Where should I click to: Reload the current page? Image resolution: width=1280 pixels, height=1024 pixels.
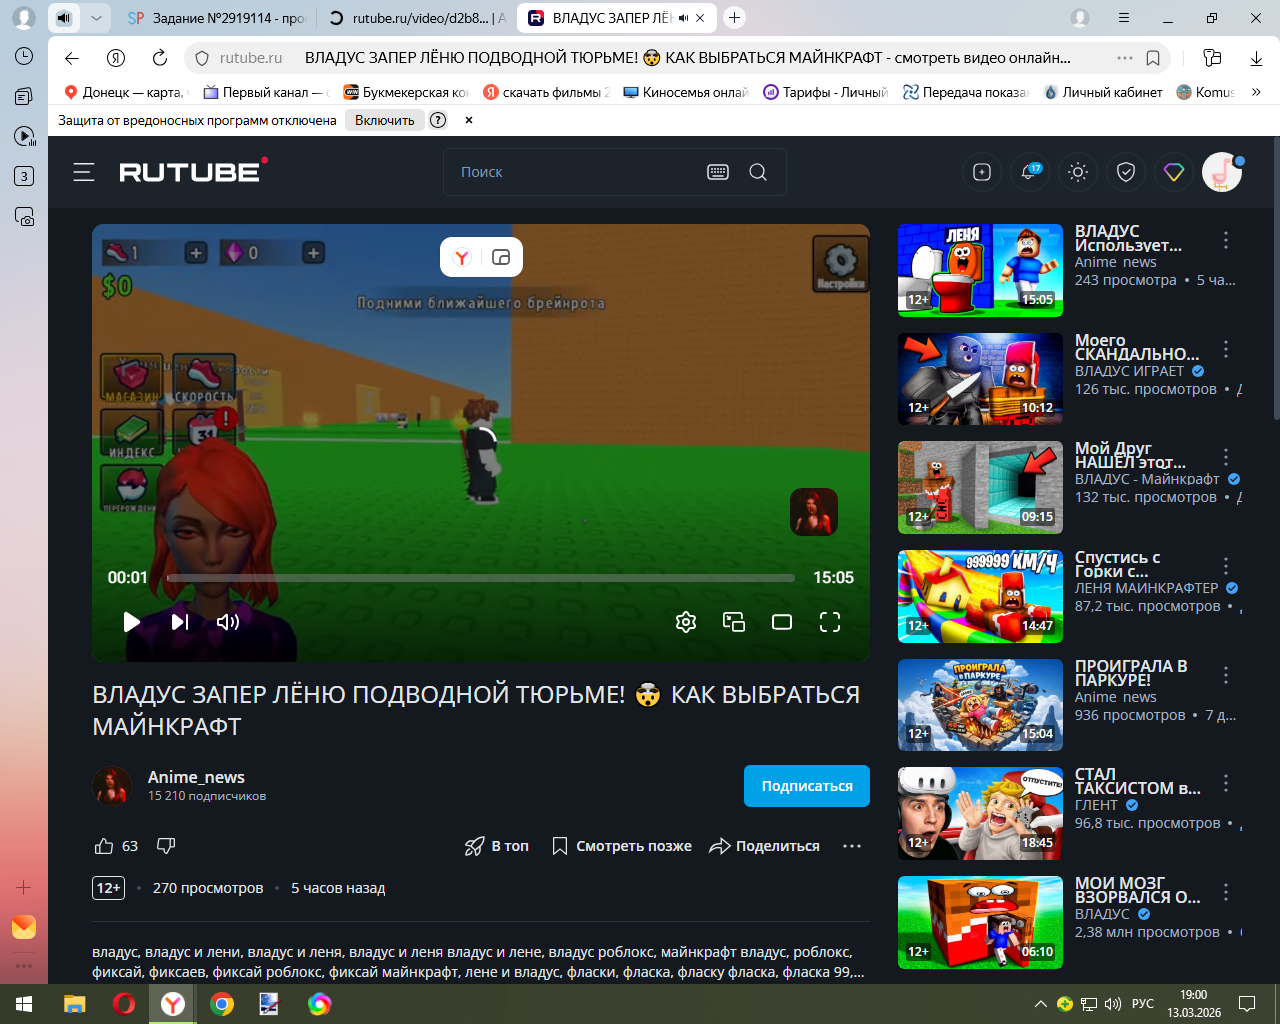tap(160, 58)
